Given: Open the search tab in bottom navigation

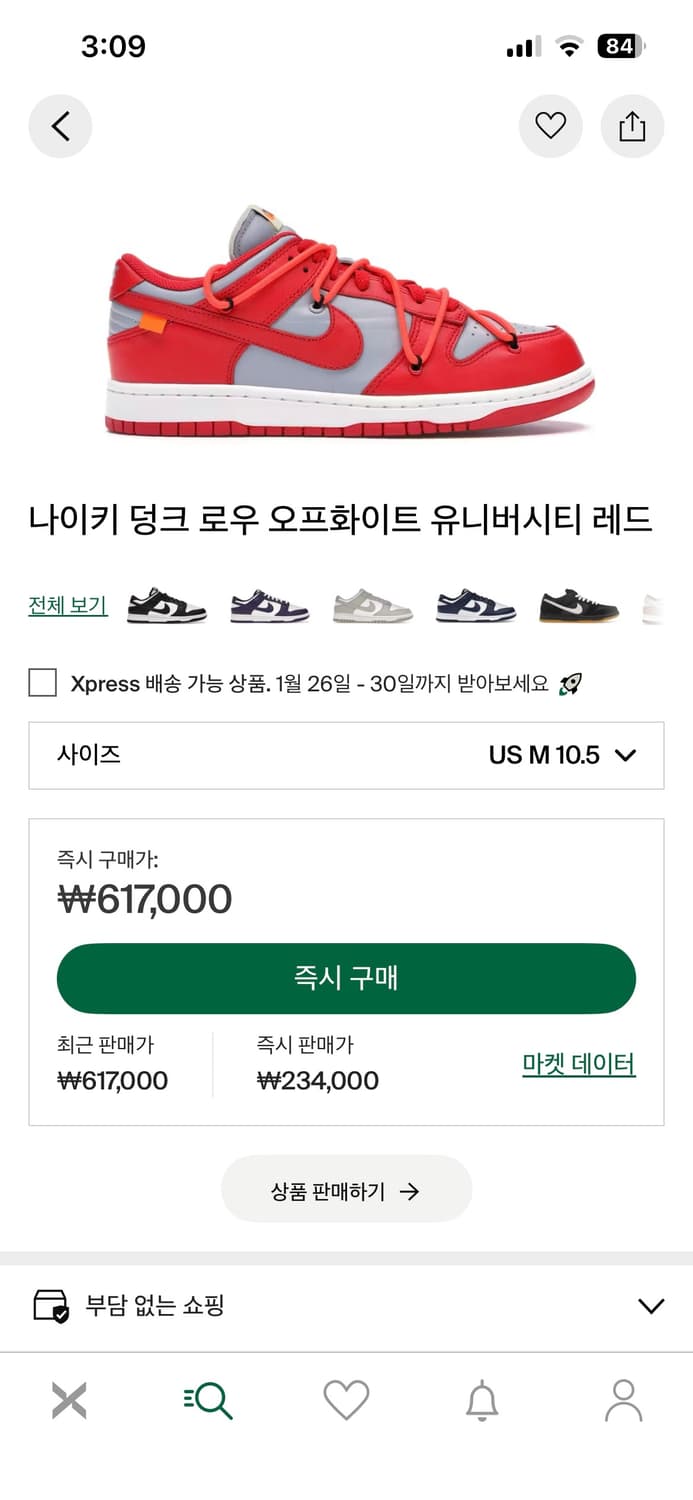Looking at the screenshot, I should pyautogui.click(x=208, y=1400).
